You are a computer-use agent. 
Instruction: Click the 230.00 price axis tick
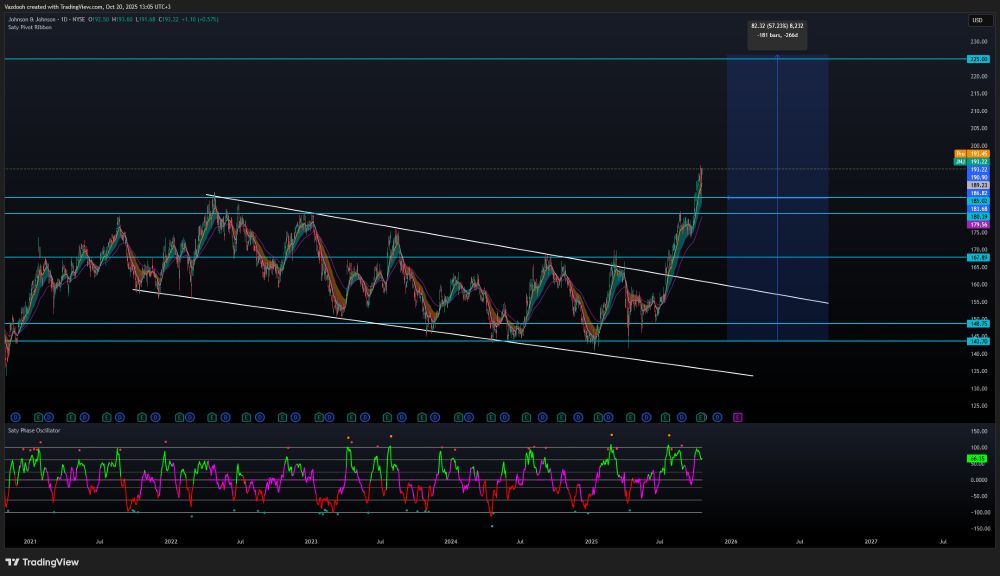pyautogui.click(x=979, y=41)
